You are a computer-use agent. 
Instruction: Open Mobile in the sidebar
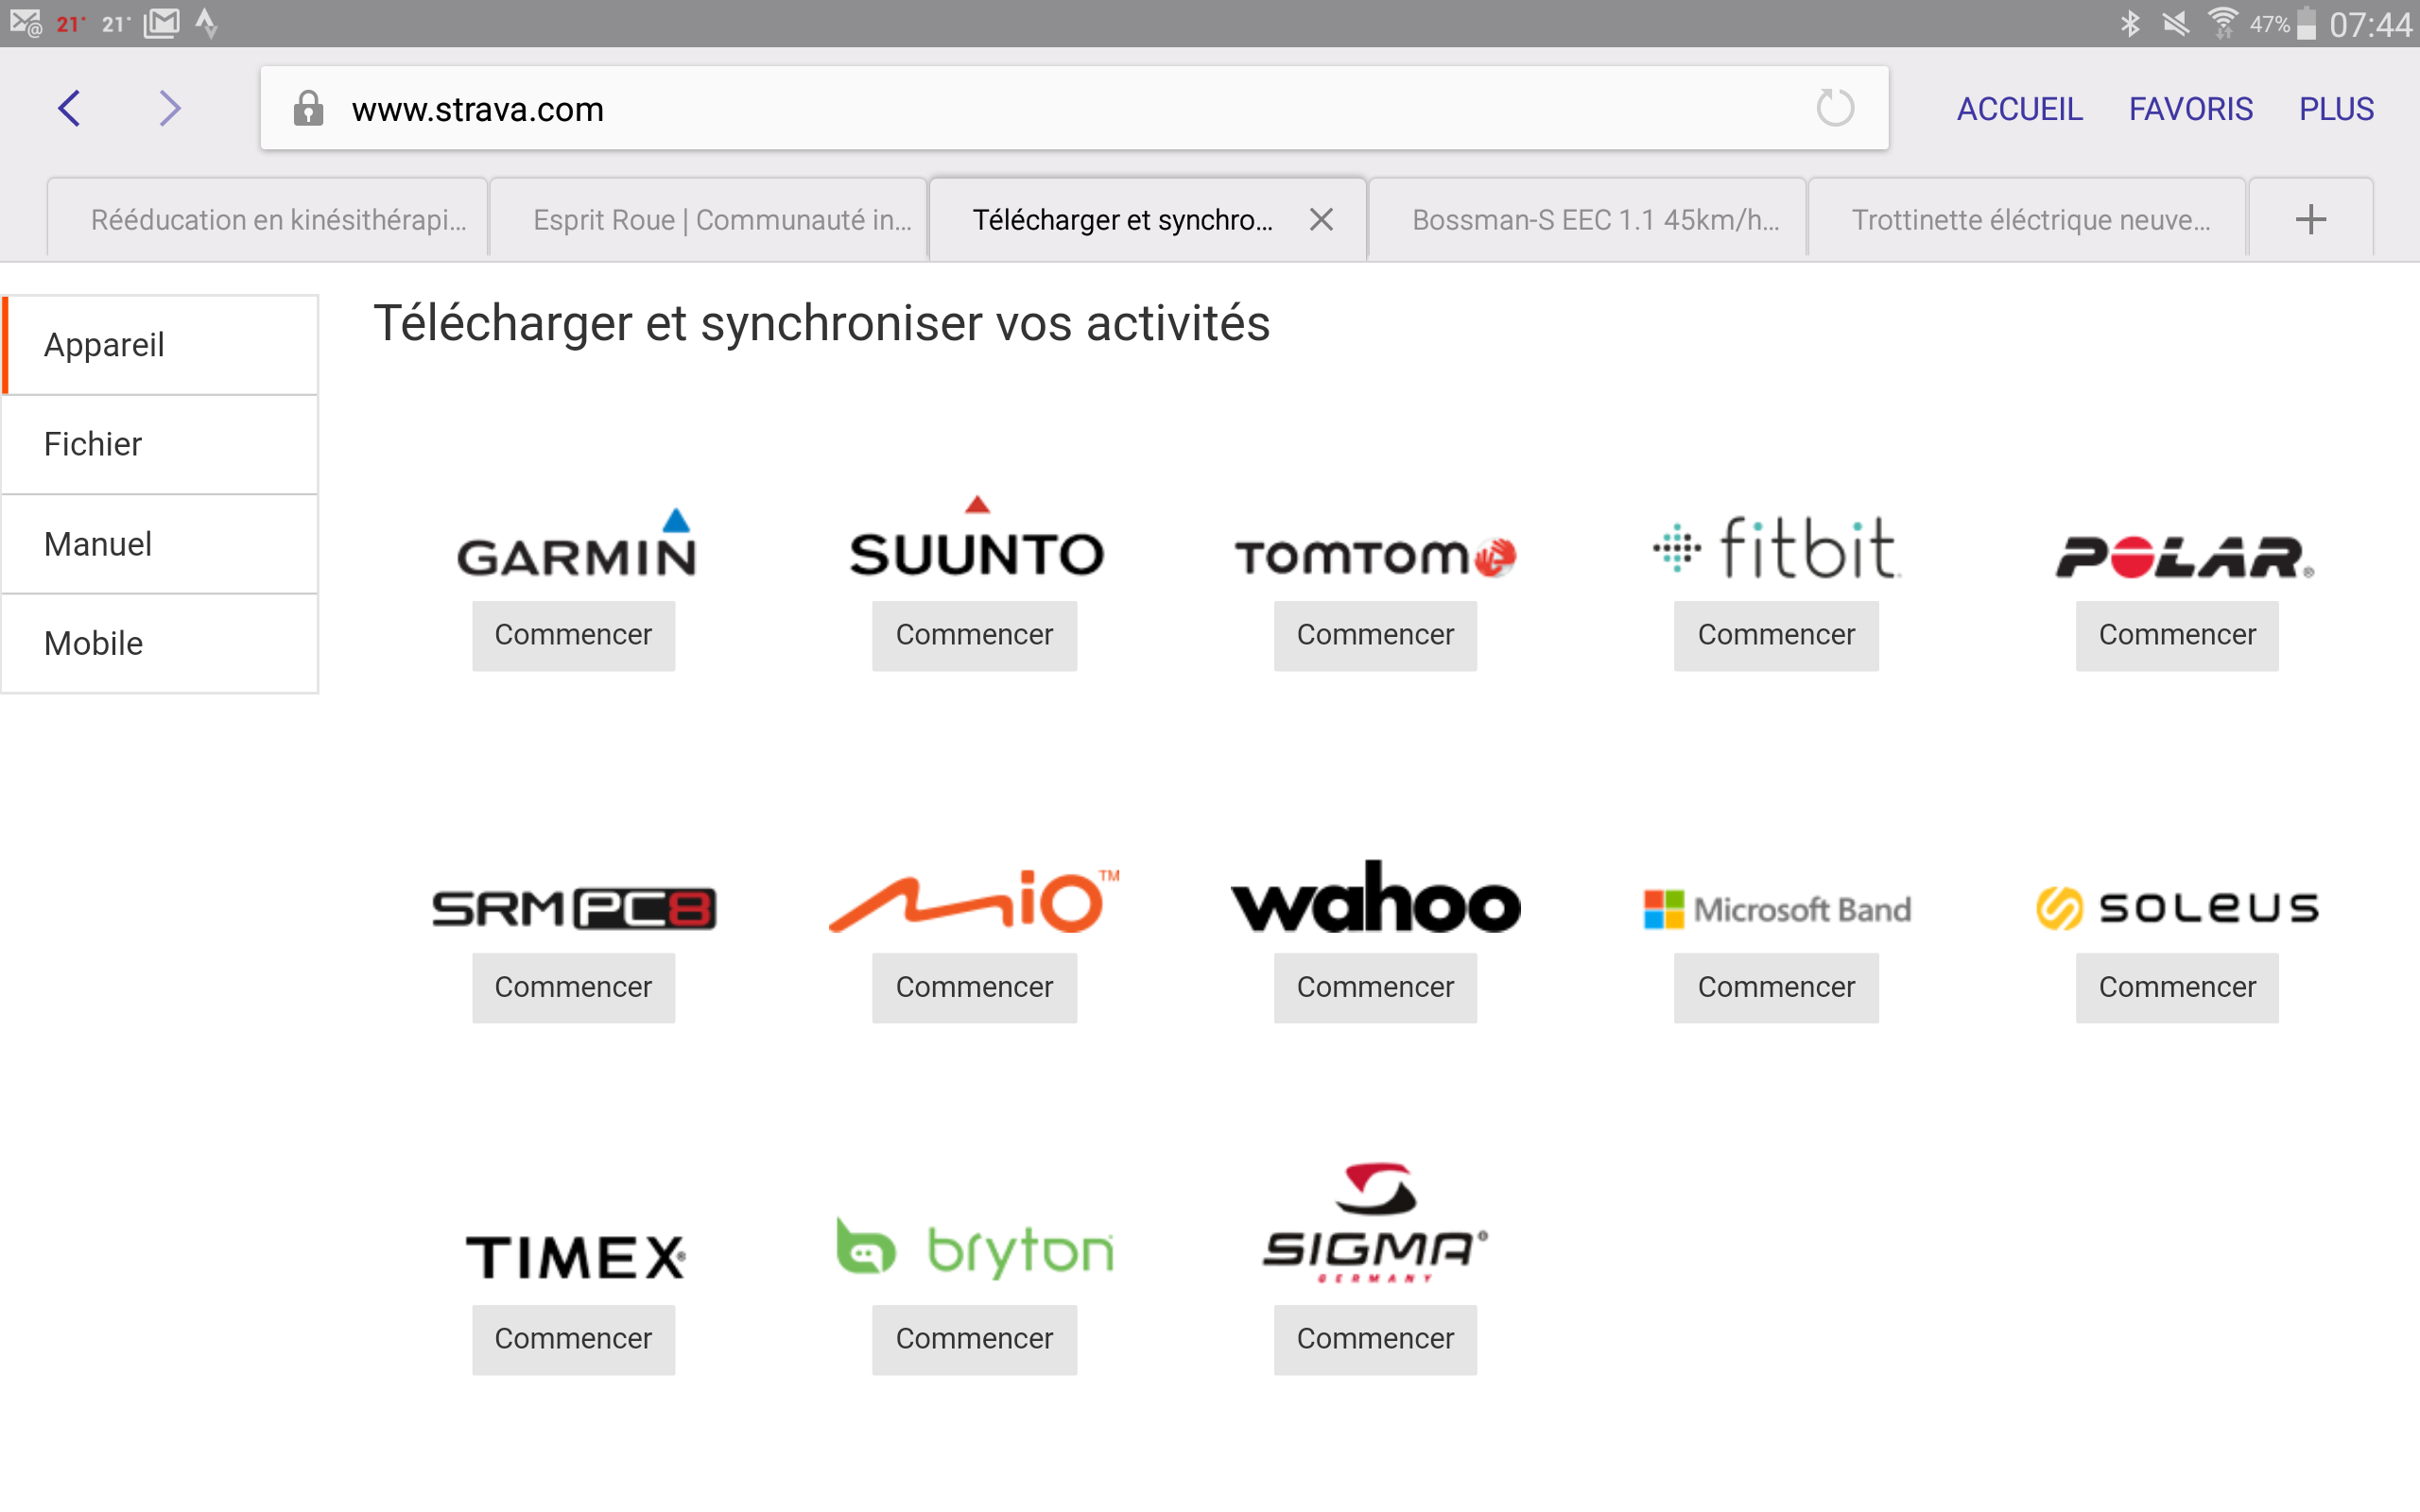160,643
